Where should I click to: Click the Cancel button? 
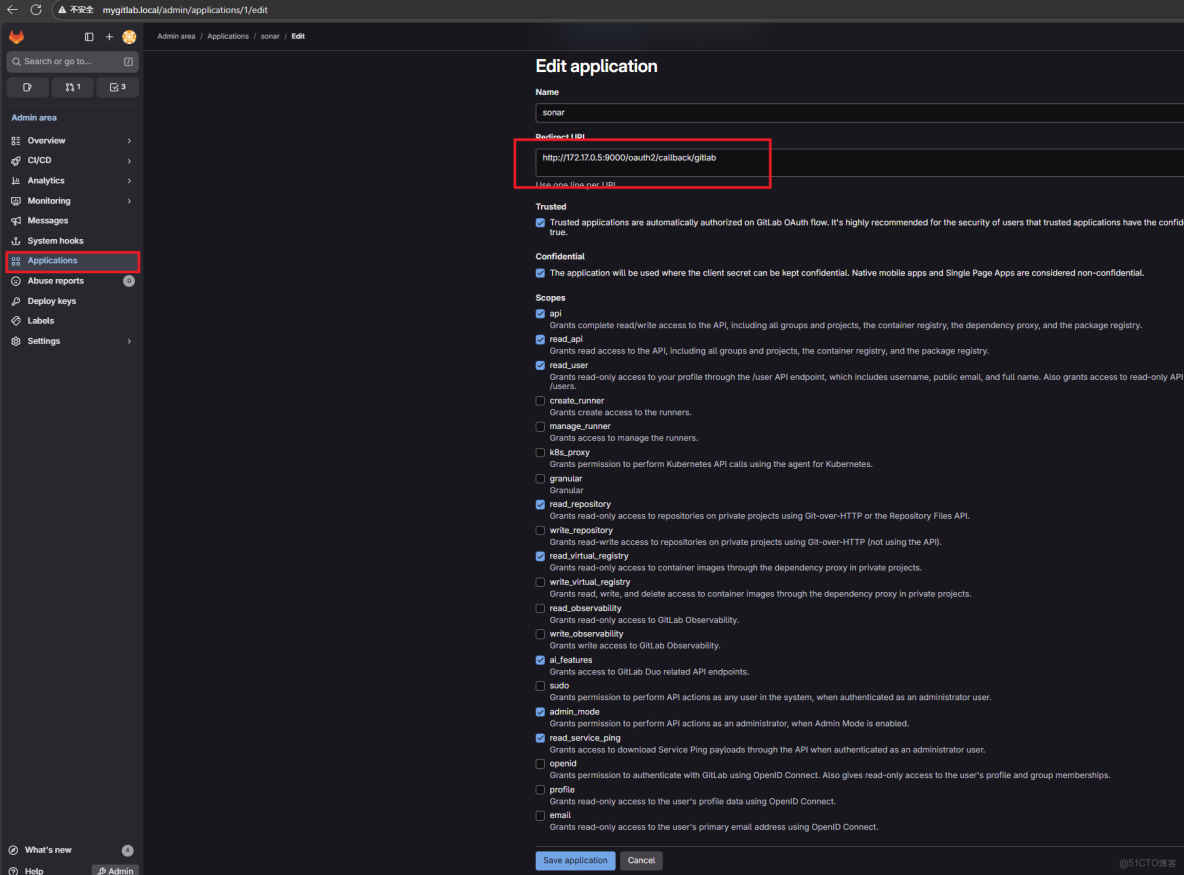point(641,860)
